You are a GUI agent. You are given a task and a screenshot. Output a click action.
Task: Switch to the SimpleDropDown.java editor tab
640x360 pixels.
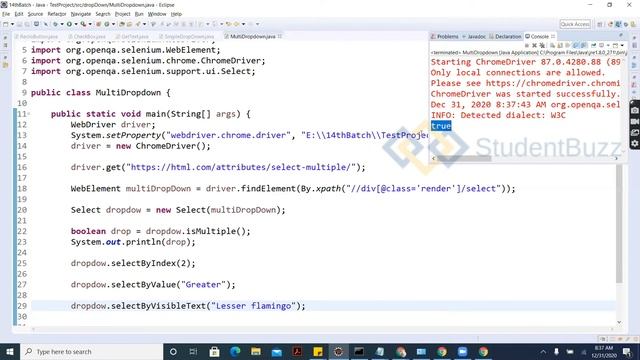[x=187, y=36]
